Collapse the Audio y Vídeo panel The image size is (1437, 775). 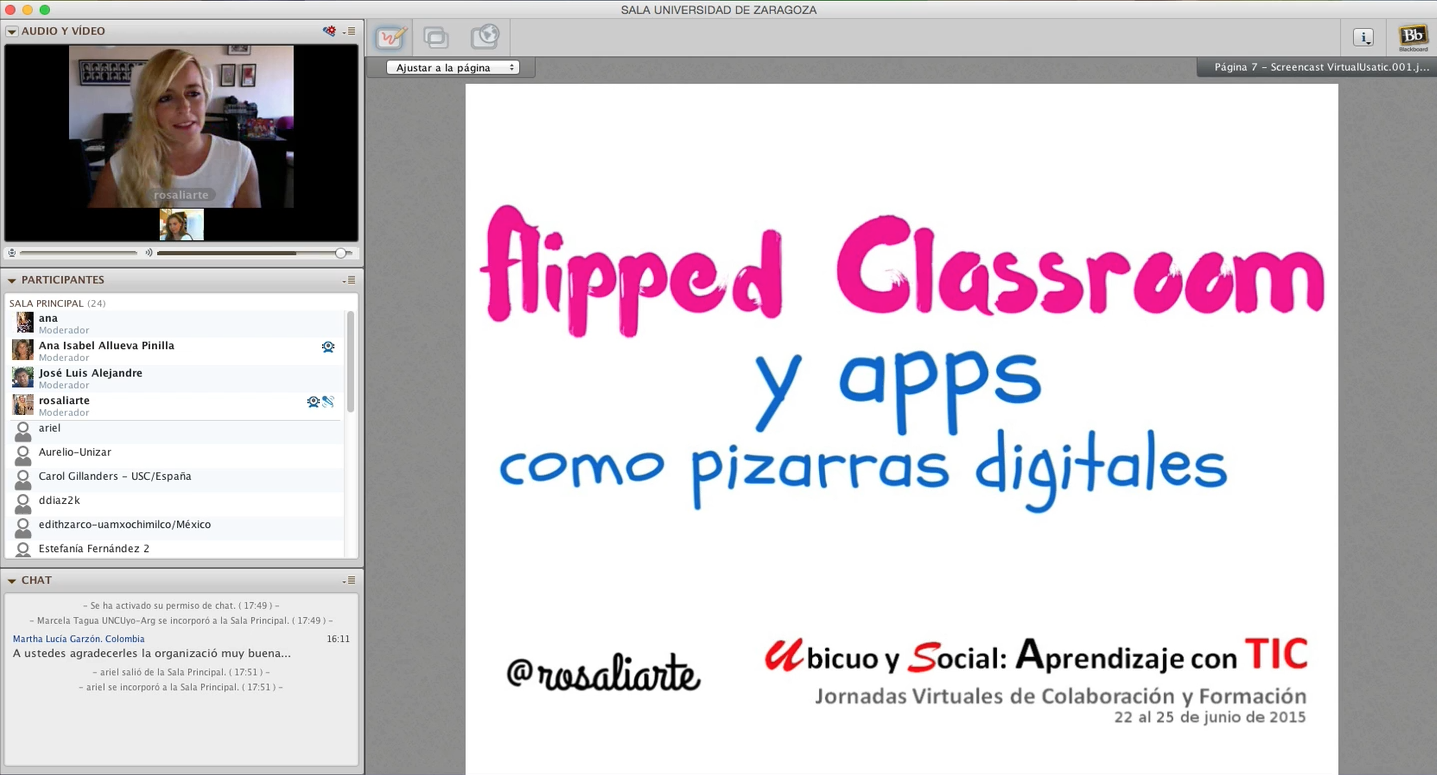tap(12, 31)
